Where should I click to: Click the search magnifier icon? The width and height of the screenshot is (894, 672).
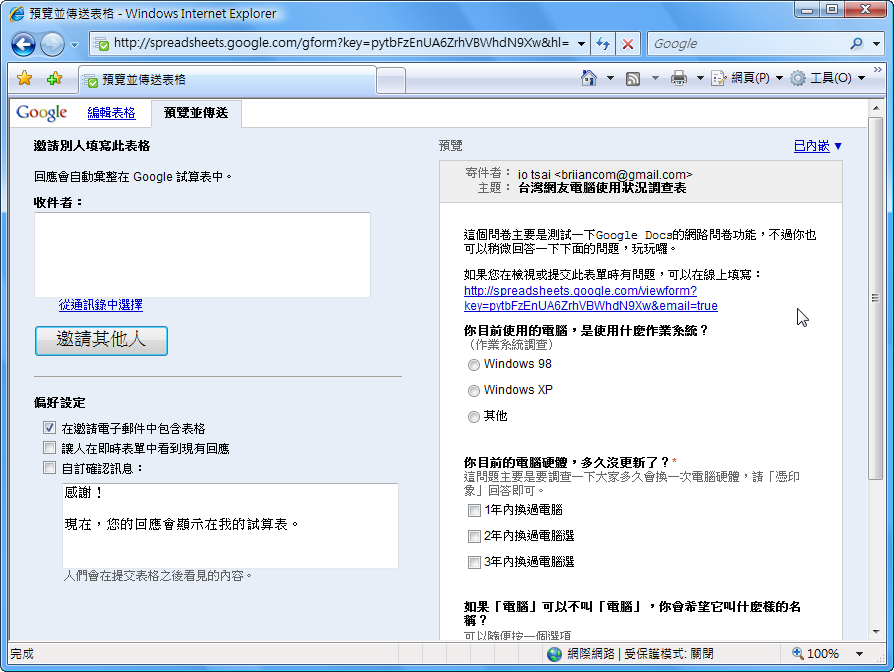click(856, 44)
